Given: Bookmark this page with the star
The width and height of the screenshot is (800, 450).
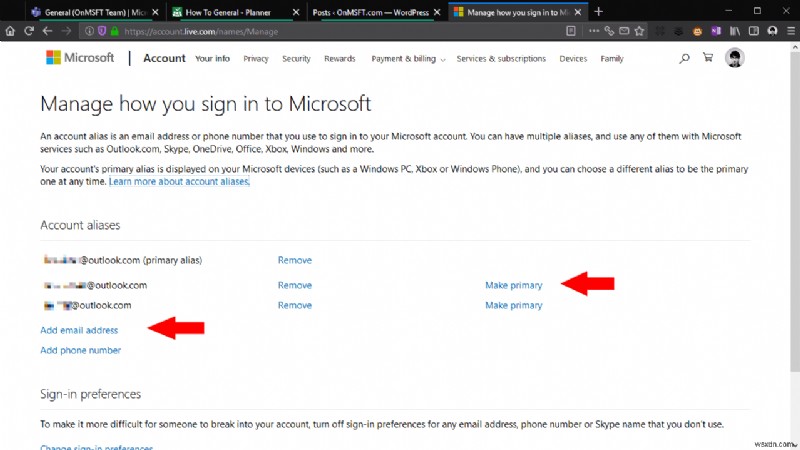Looking at the screenshot, I should tap(639, 31).
